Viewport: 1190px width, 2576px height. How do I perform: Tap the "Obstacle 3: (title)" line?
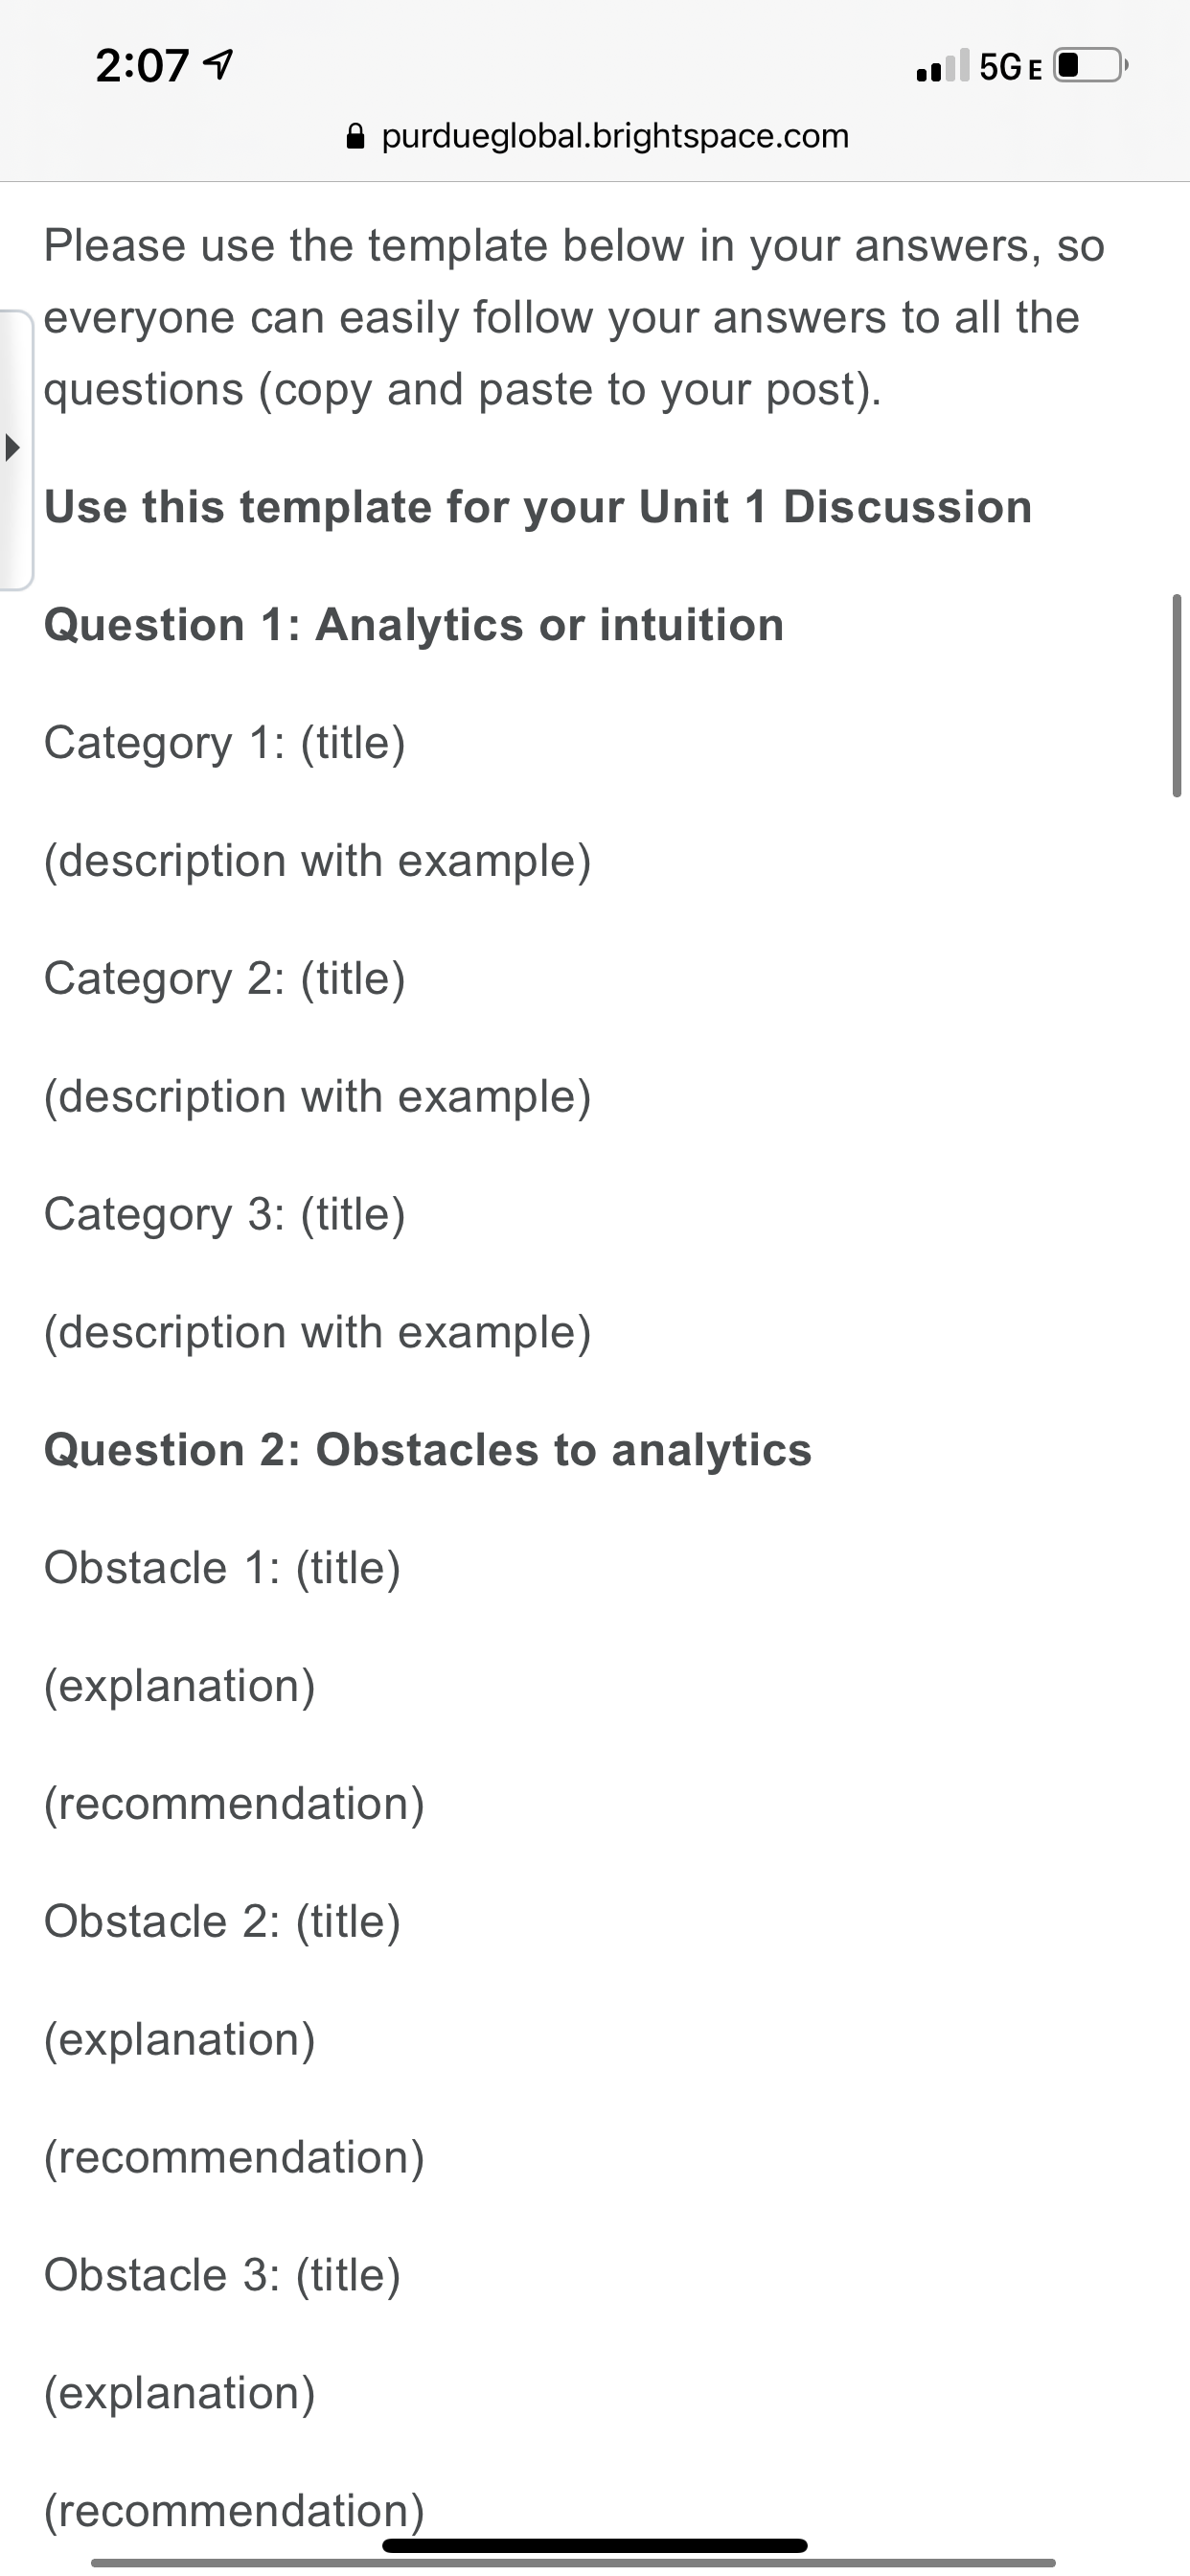click(222, 2275)
